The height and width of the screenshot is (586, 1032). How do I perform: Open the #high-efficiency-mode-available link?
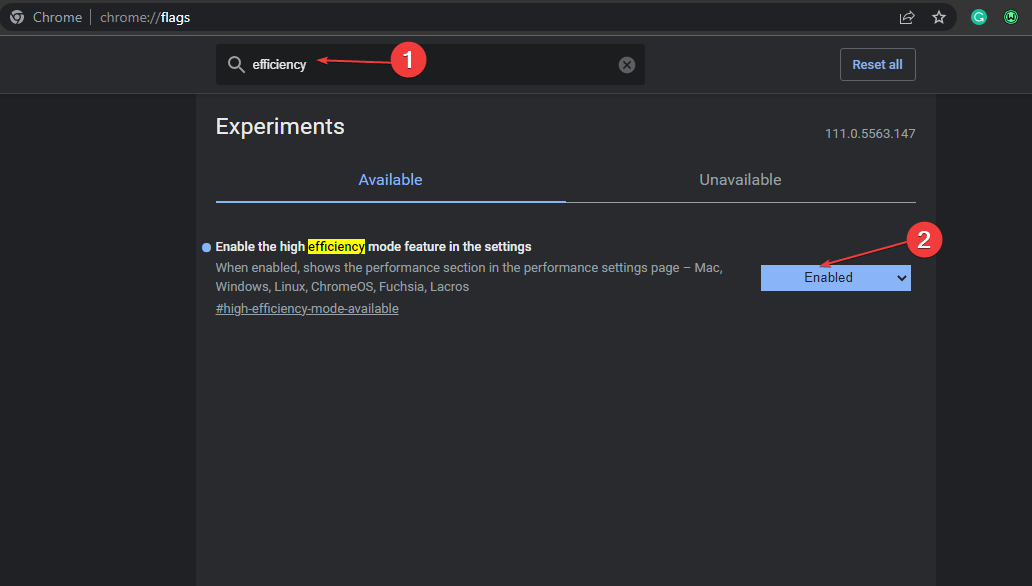point(307,309)
